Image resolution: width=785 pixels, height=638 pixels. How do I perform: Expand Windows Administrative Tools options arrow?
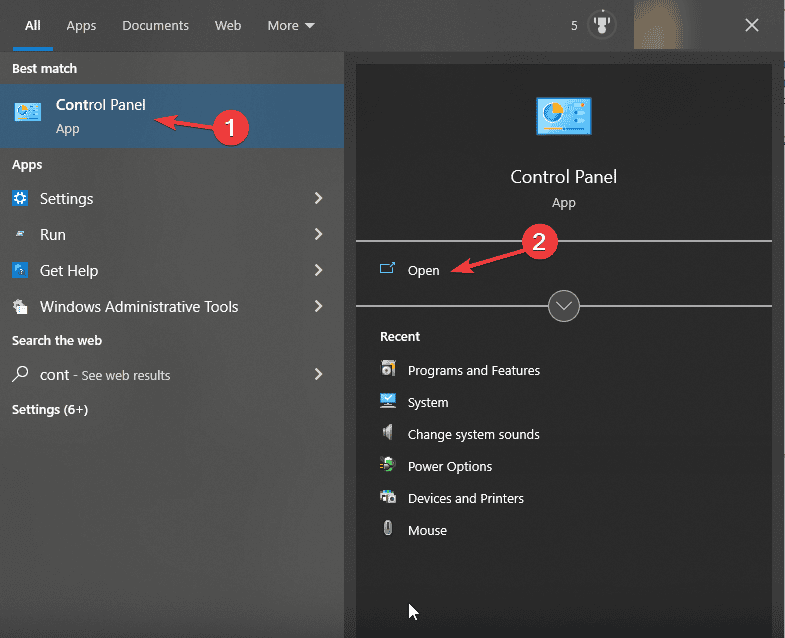pyautogui.click(x=318, y=306)
